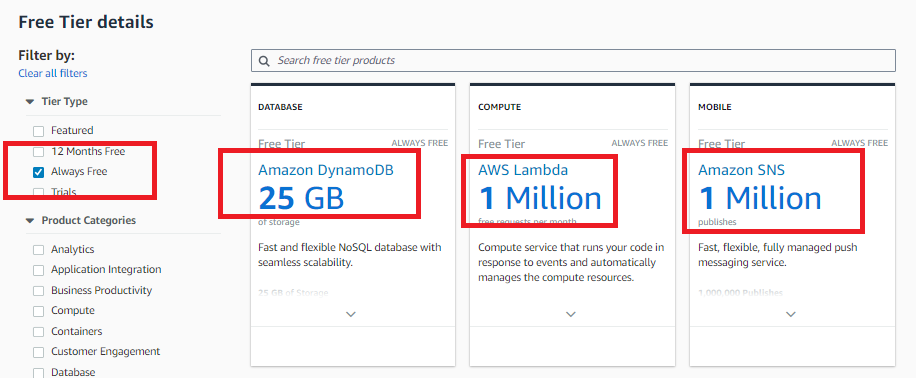The width and height of the screenshot is (916, 378).
Task: Select the Database category checkbox
Action: coord(39,373)
